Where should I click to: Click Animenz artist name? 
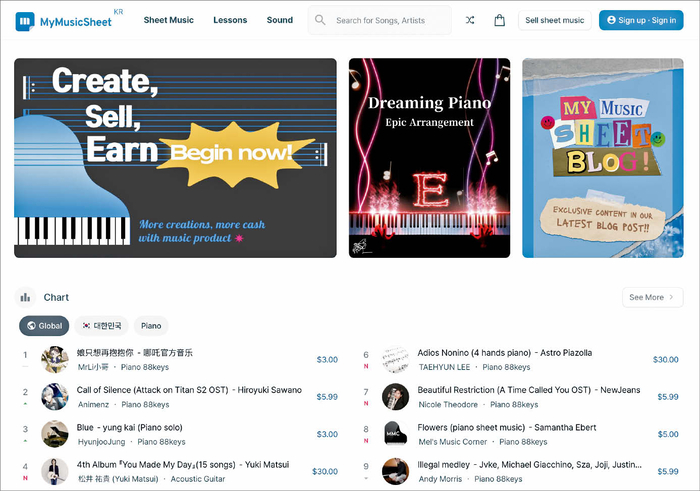(x=93, y=404)
